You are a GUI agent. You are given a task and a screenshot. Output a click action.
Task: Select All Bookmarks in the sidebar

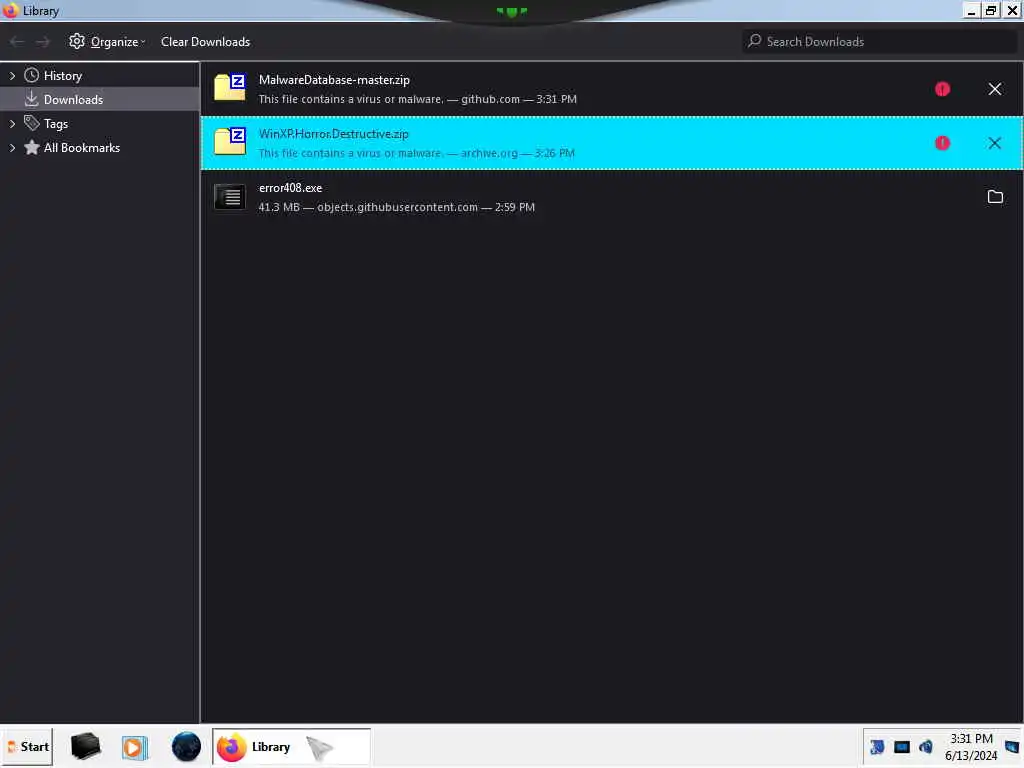point(82,148)
